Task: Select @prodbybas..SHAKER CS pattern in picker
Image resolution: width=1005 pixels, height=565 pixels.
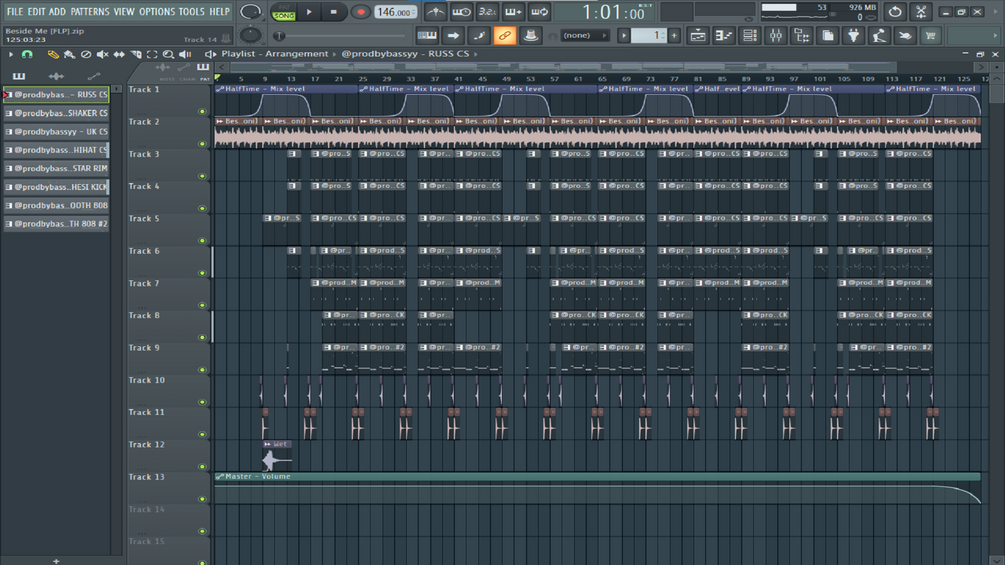Action: pyautogui.click(x=56, y=113)
